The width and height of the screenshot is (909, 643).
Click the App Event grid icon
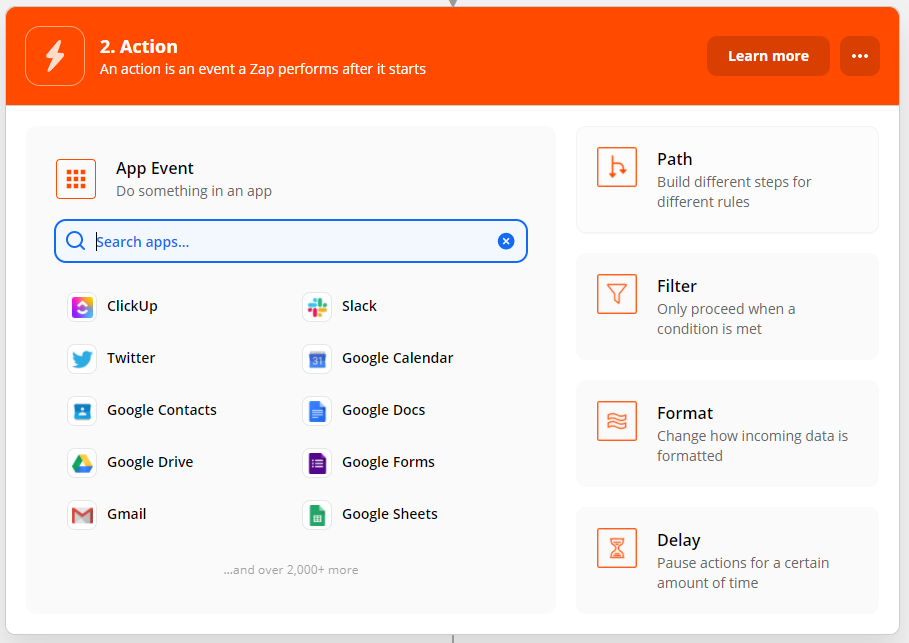pos(76,179)
